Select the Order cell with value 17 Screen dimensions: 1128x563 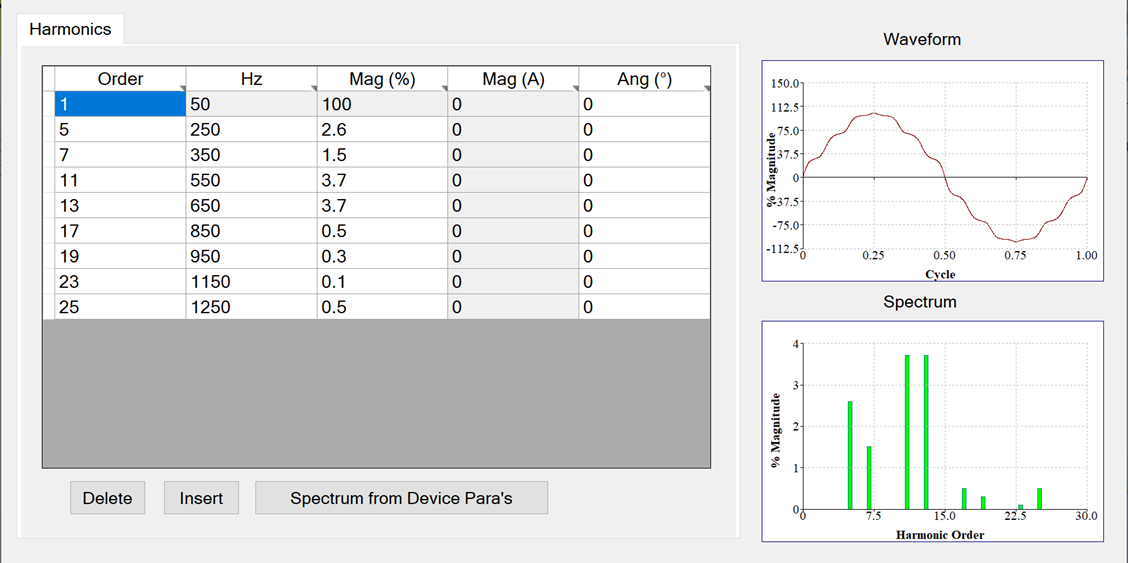[120, 231]
